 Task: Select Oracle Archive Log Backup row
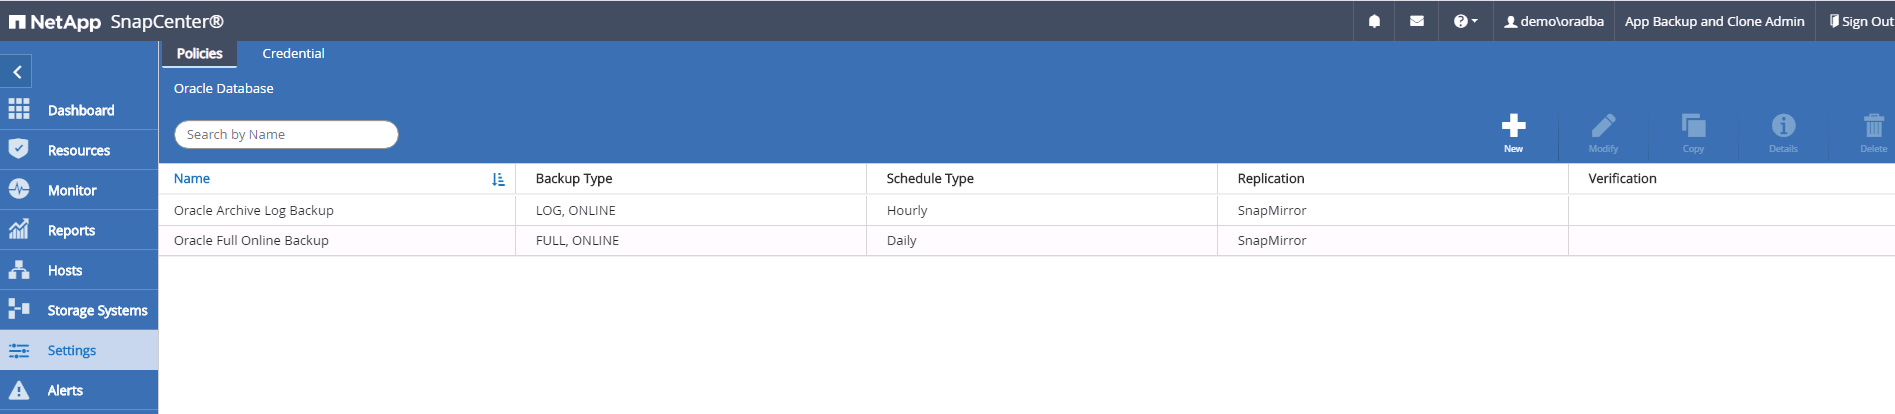pos(253,211)
